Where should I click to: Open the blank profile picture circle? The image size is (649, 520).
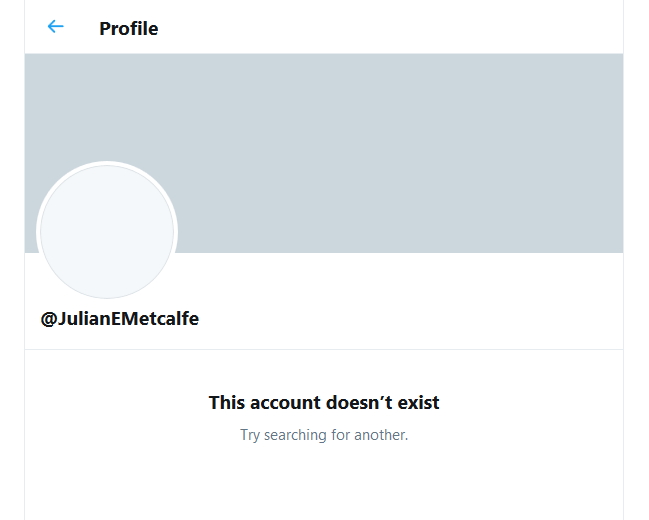(107, 232)
